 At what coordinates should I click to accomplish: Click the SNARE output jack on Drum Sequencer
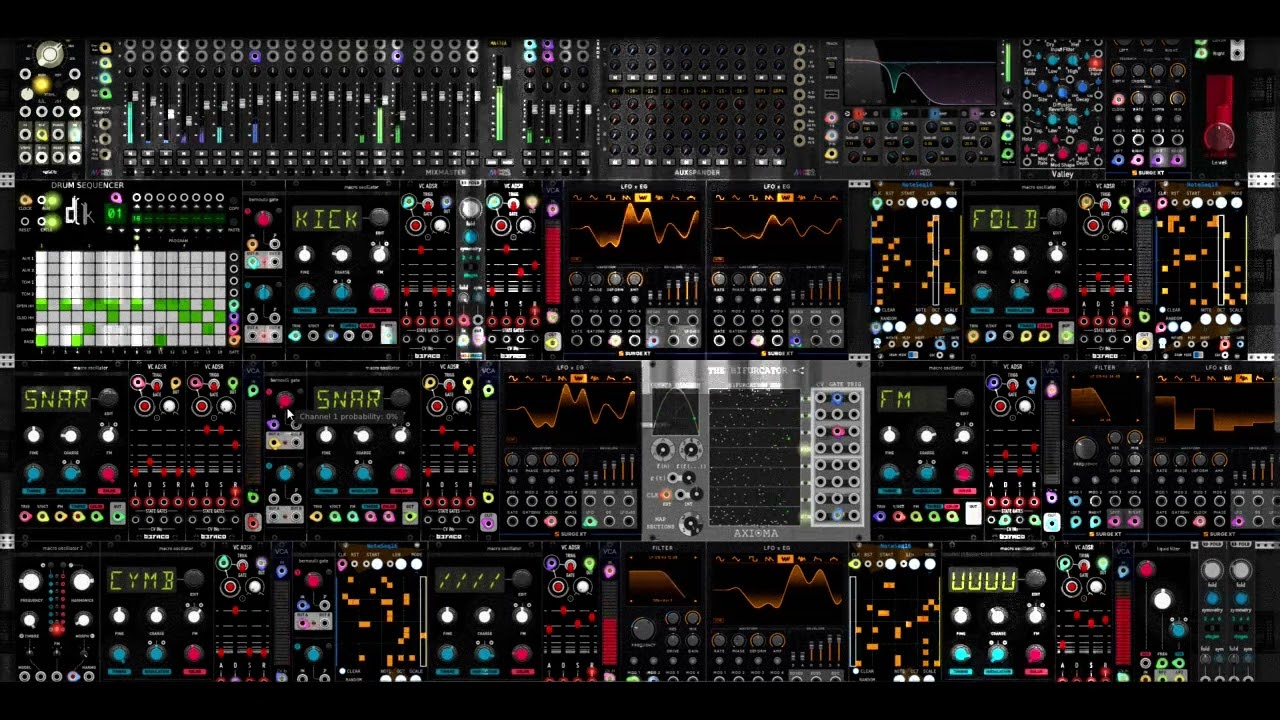pyautogui.click(x=234, y=329)
